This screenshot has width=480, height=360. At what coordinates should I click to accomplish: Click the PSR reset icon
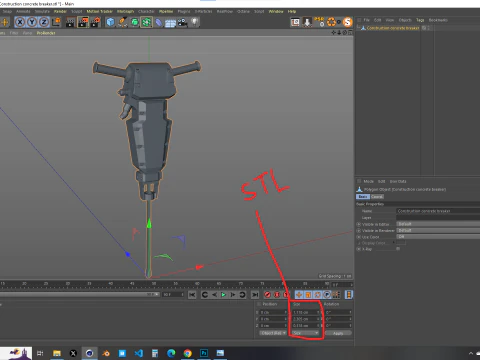(x=319, y=22)
